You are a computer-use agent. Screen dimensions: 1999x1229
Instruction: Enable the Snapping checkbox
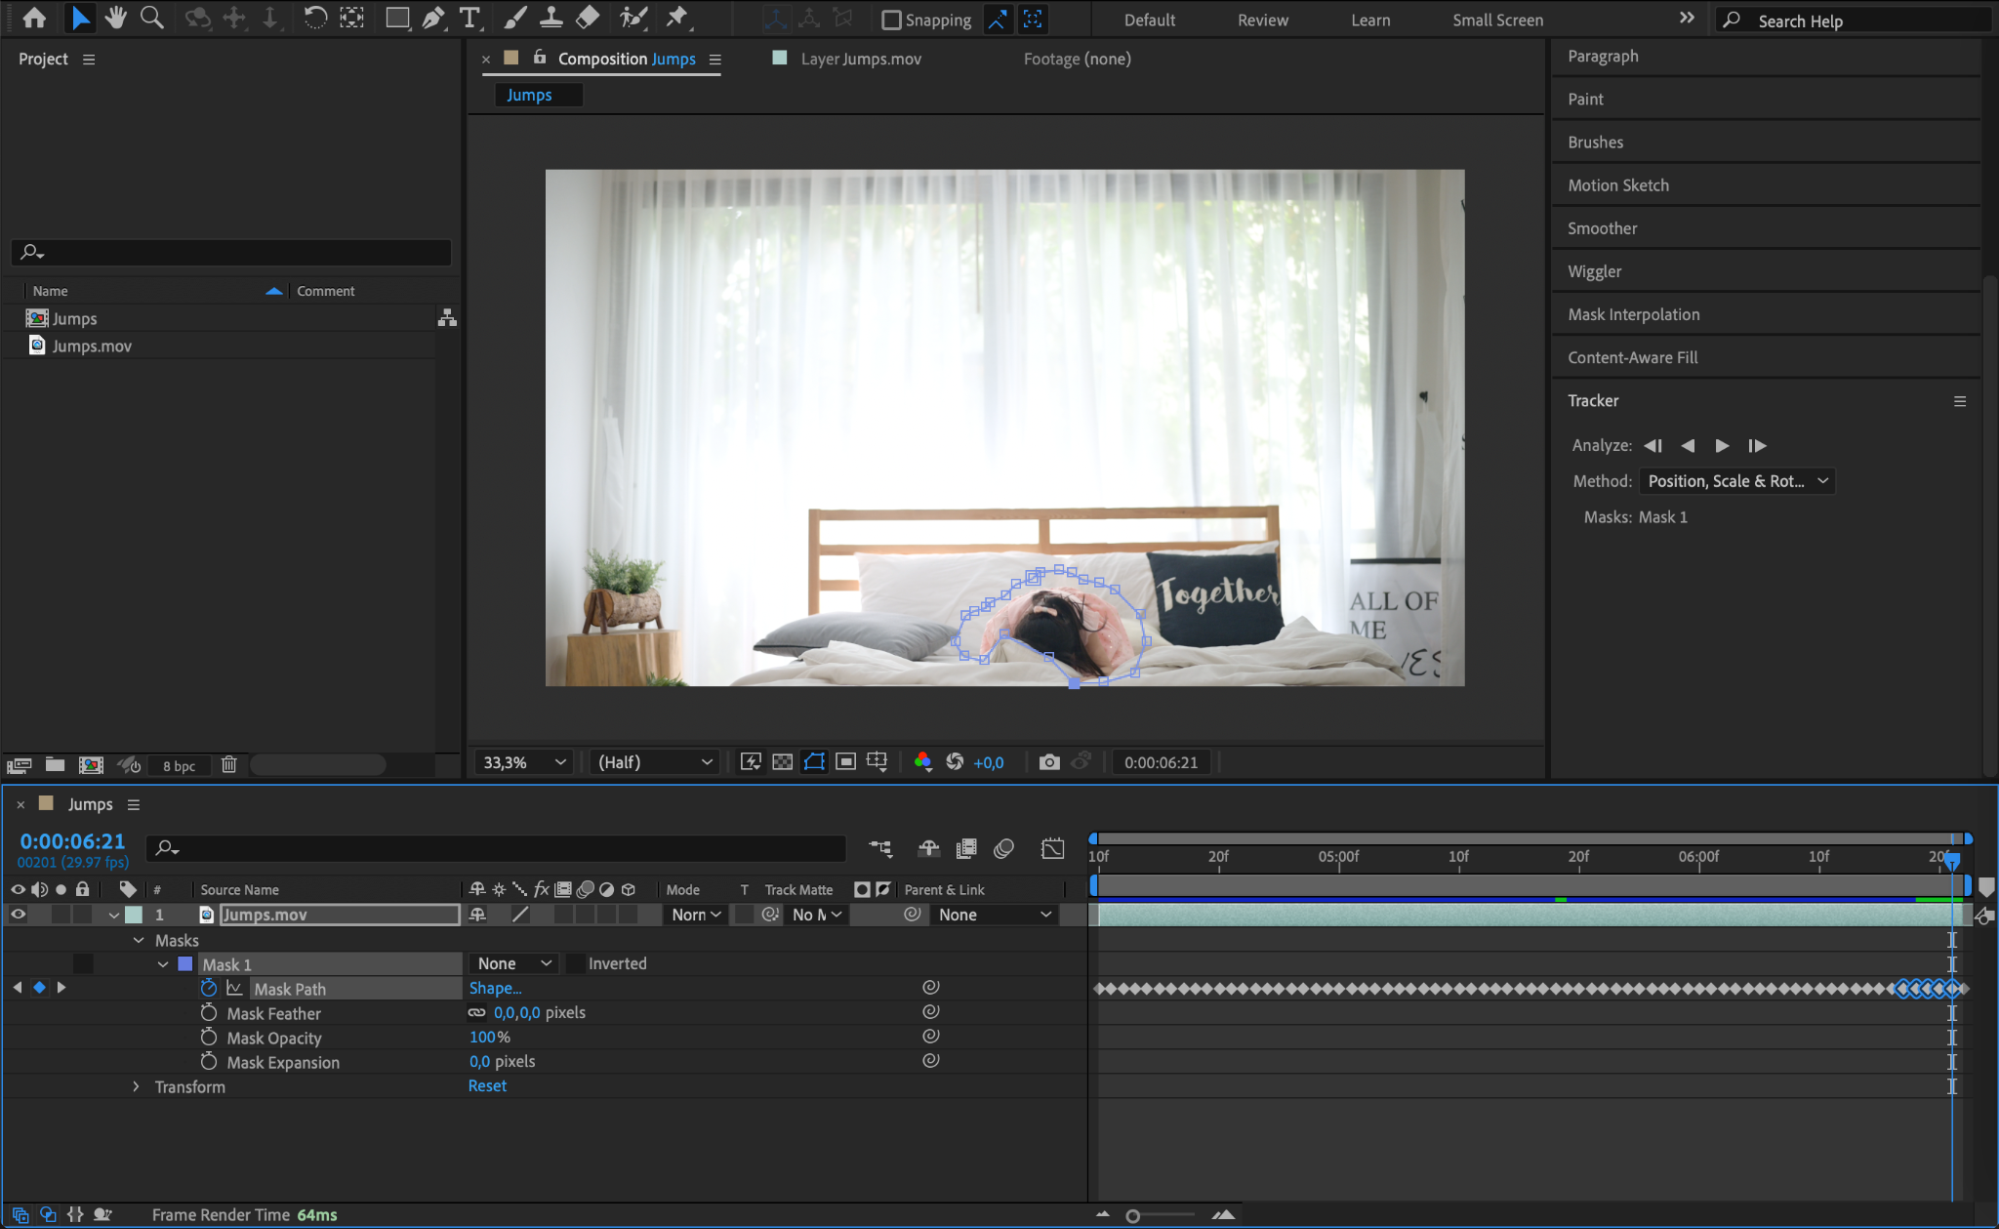891,20
